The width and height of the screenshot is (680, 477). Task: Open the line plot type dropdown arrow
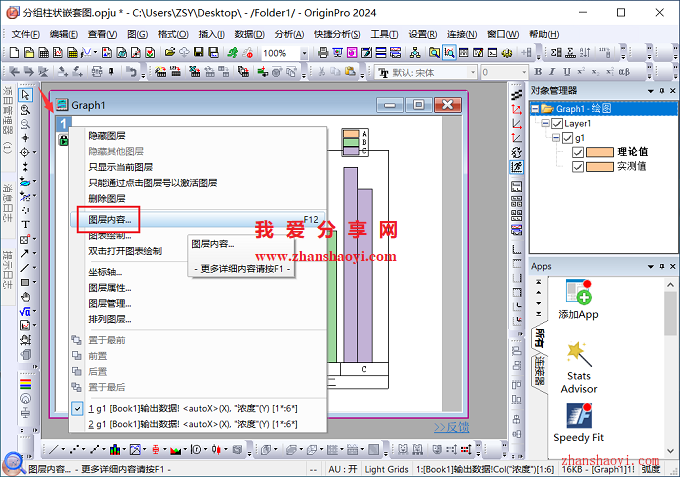[x=63, y=450]
